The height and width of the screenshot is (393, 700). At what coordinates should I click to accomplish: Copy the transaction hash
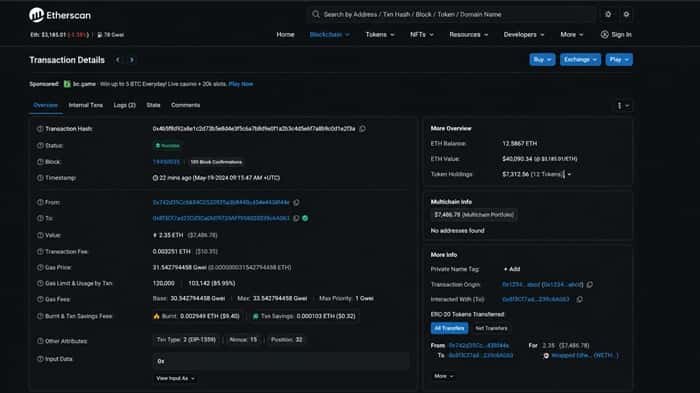coord(362,129)
